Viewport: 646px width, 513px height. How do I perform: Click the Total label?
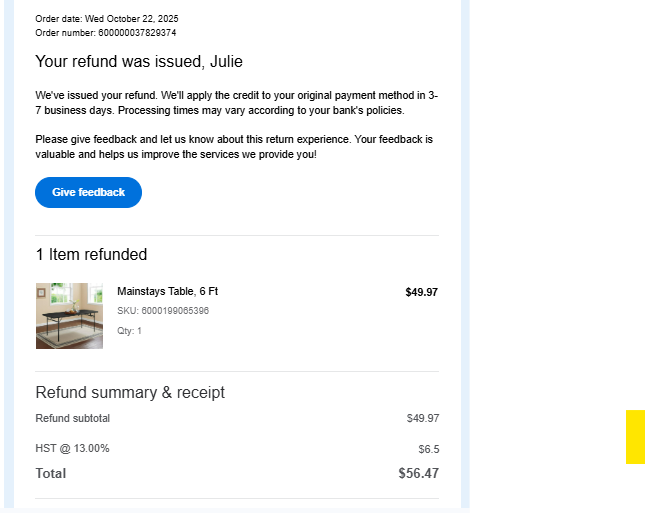[x=50, y=473]
